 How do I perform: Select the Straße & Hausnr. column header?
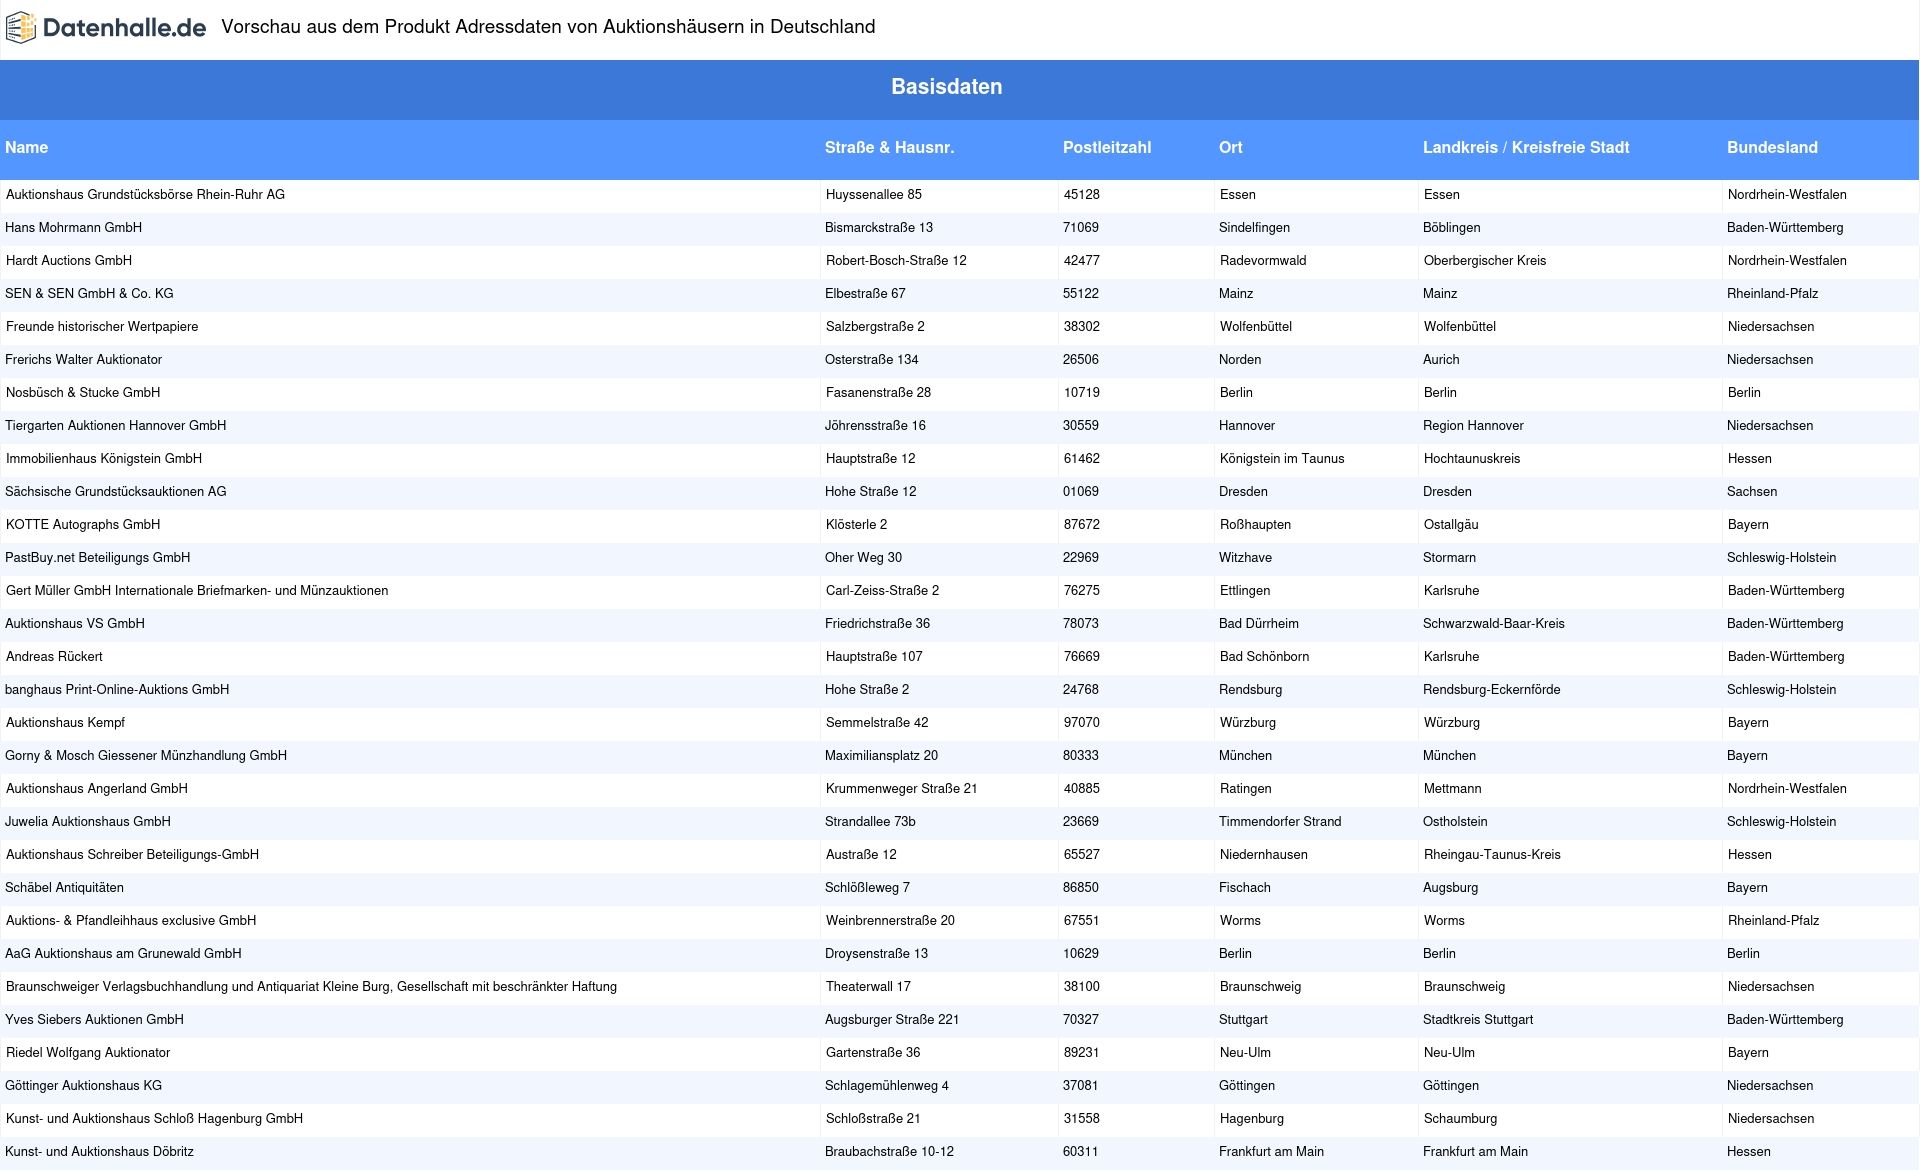[x=889, y=148]
